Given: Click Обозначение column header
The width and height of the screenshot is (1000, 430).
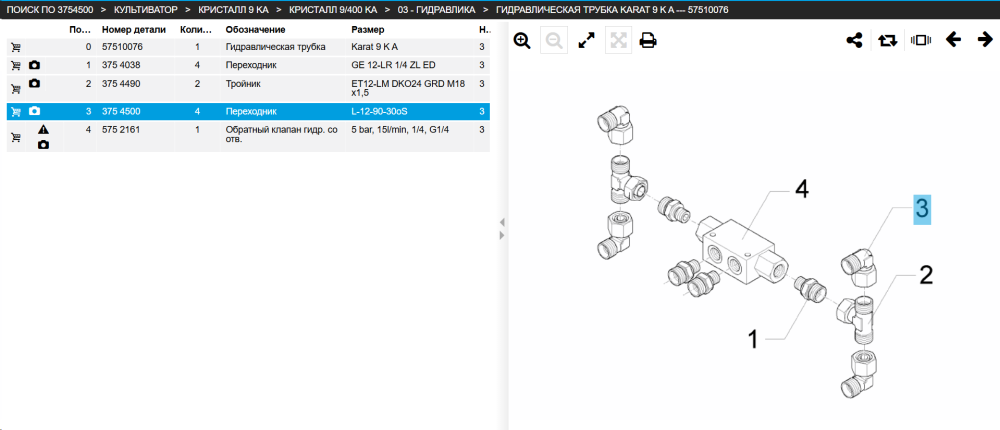Looking at the screenshot, I should point(255,30).
